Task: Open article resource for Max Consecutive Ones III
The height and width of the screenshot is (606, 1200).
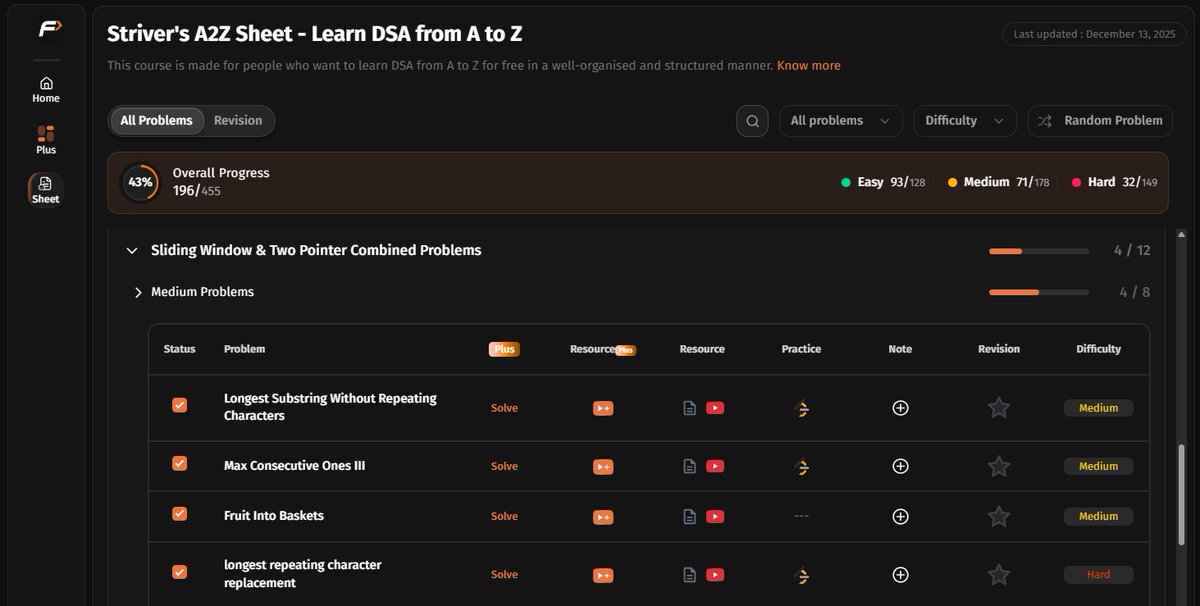Action: click(x=689, y=466)
